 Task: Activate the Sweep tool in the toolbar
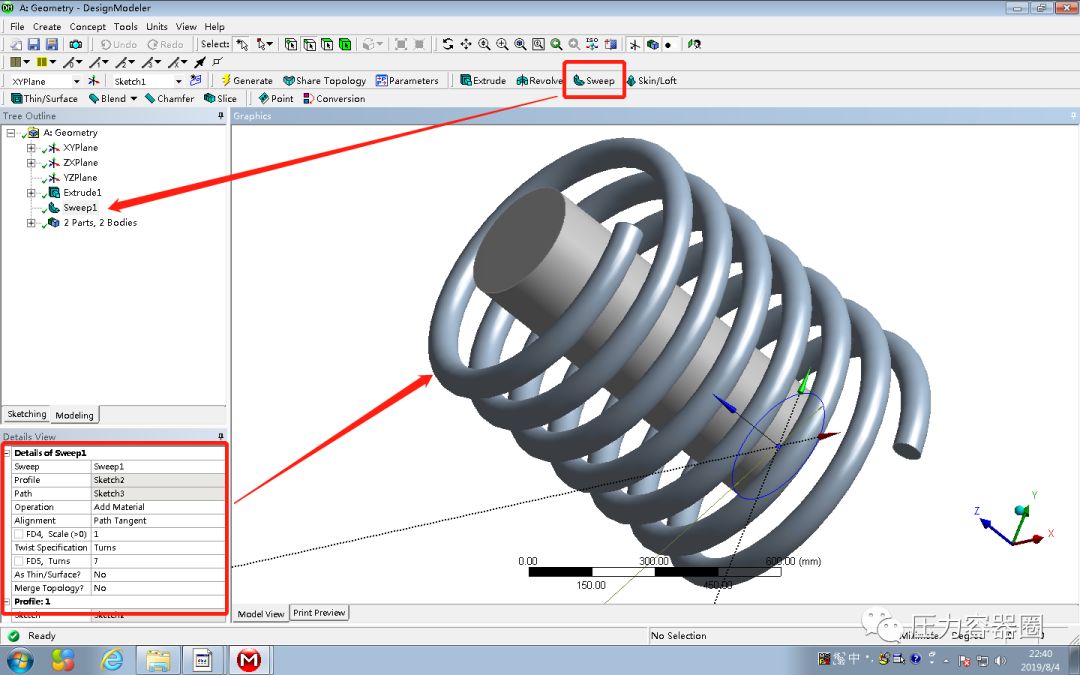[x=594, y=80]
